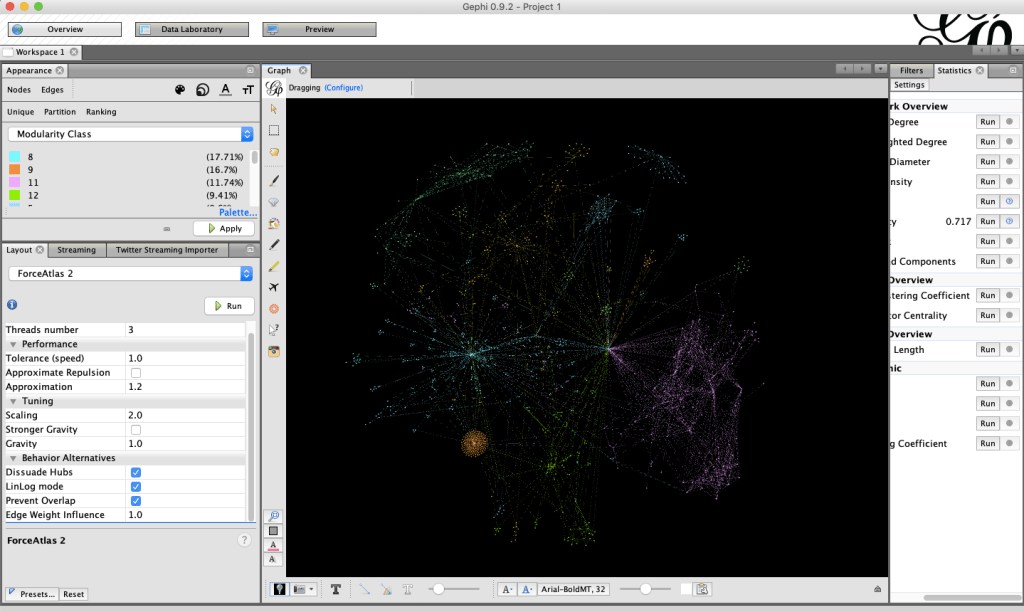Uncheck the Dissuade Hubs checkbox
Image resolution: width=1024 pixels, height=612 pixels.
point(136,472)
